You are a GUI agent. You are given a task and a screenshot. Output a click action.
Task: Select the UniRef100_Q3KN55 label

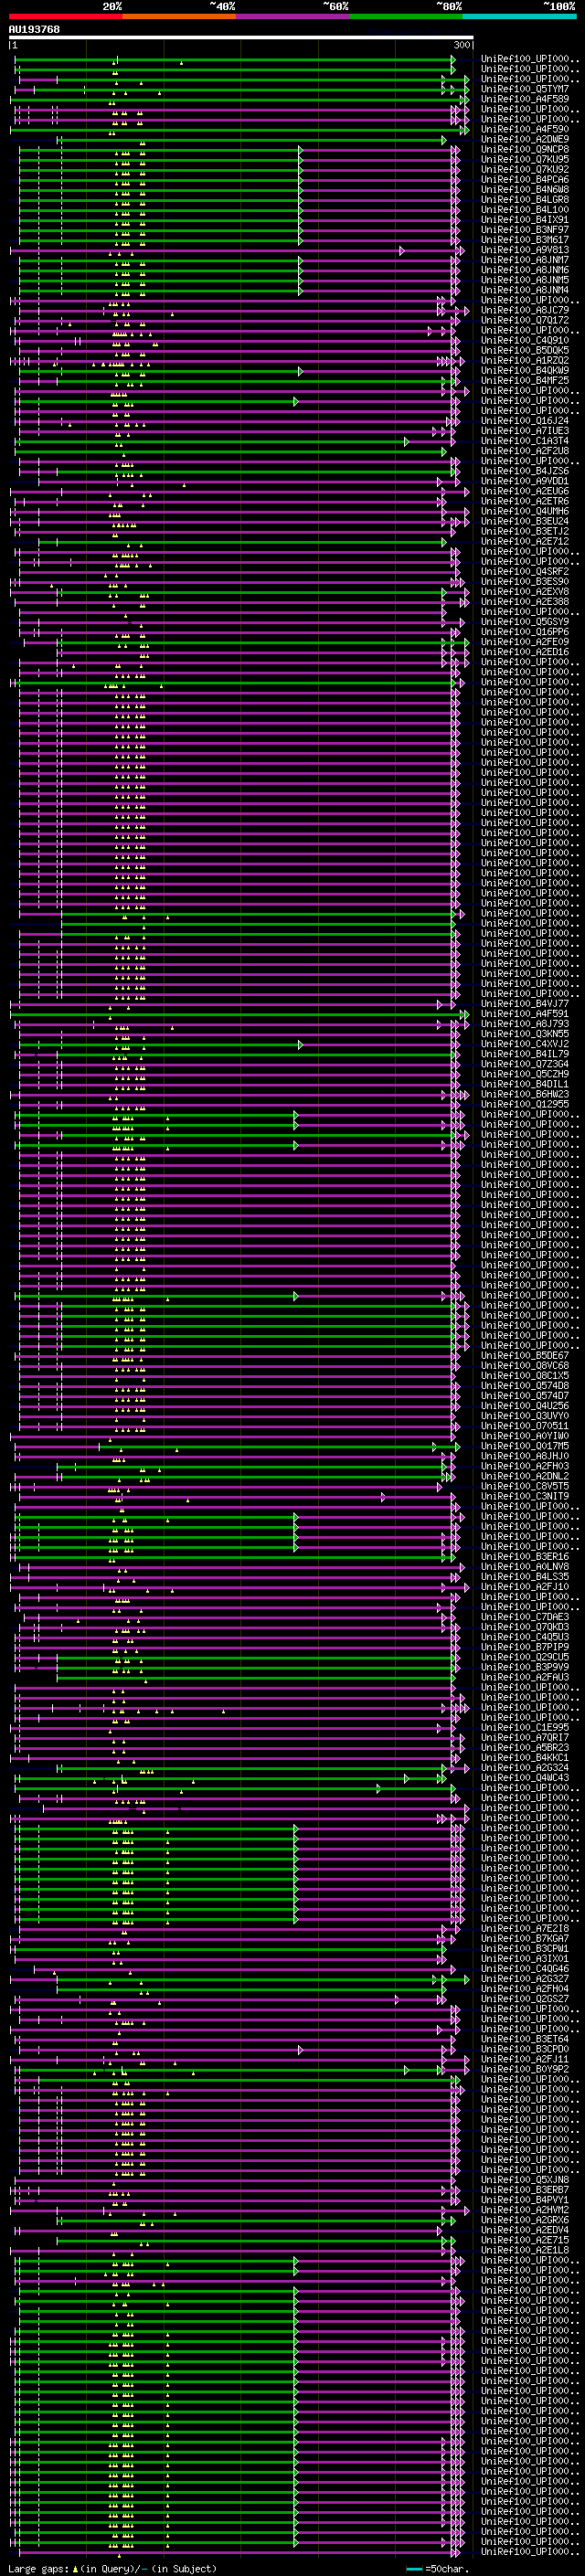525,1033
